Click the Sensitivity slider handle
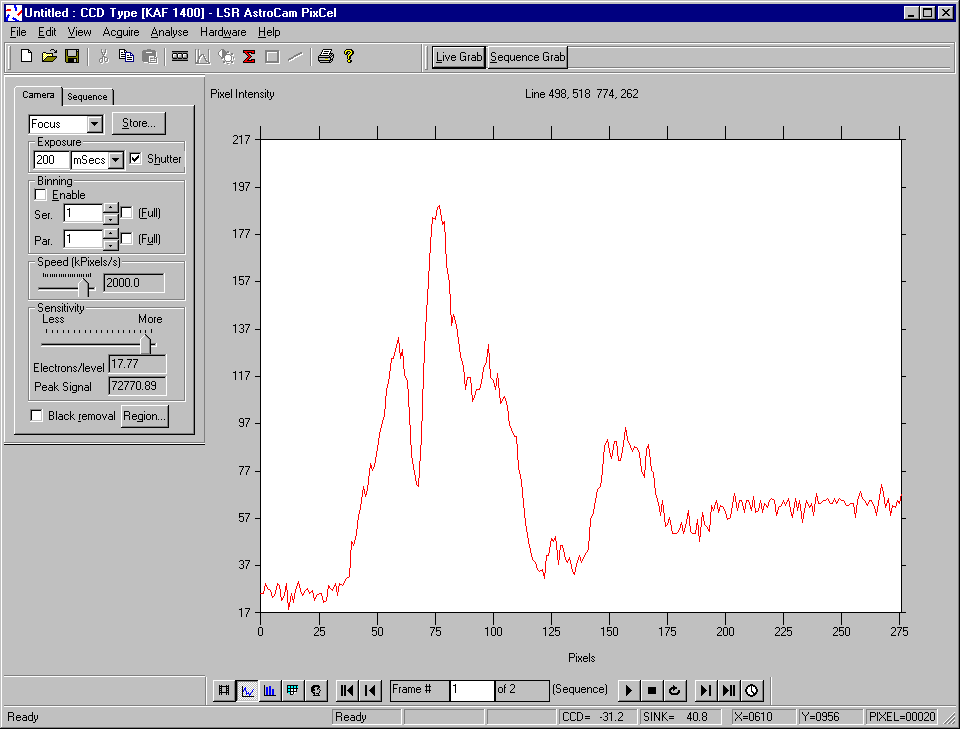This screenshot has width=960, height=729. pyautogui.click(x=146, y=343)
